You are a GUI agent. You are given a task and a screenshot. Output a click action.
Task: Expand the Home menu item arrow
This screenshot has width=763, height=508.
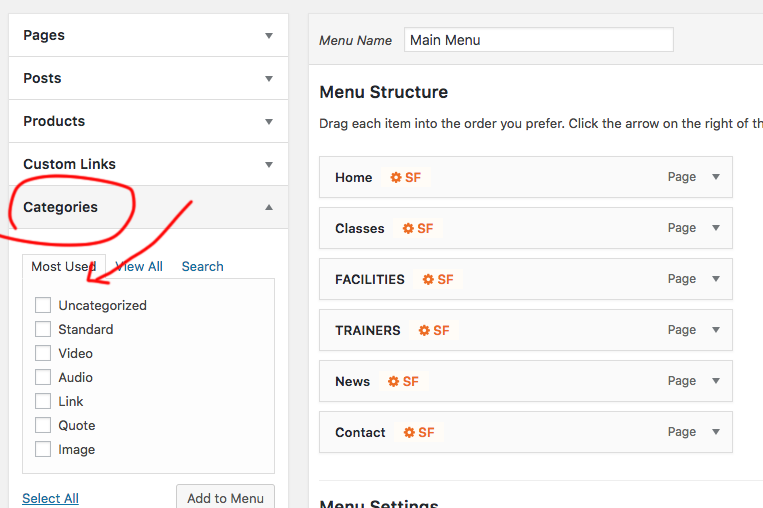click(x=716, y=177)
